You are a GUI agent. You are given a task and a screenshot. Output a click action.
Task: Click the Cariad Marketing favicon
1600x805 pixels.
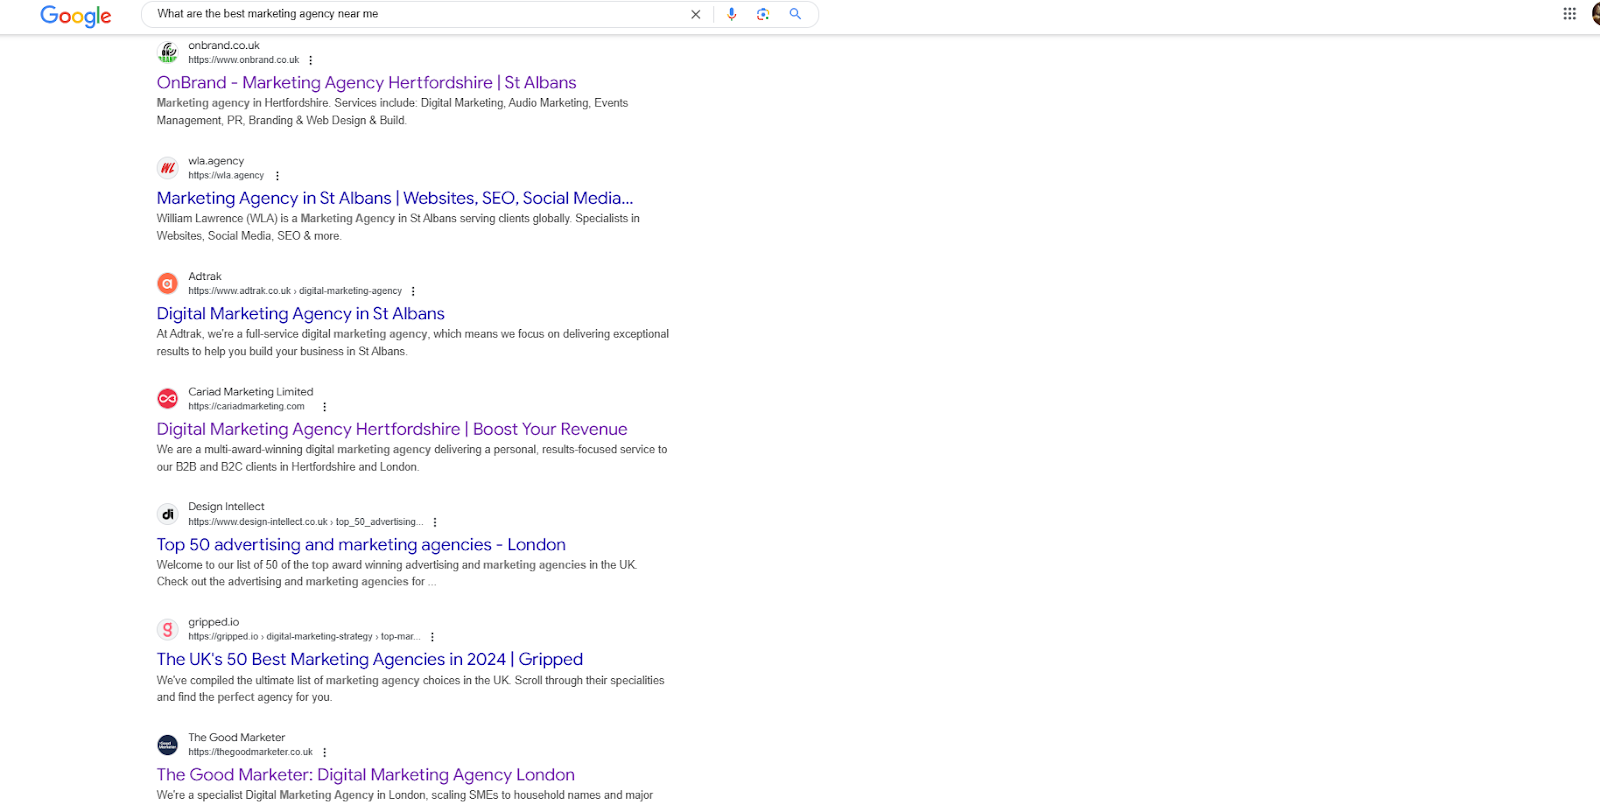click(168, 399)
